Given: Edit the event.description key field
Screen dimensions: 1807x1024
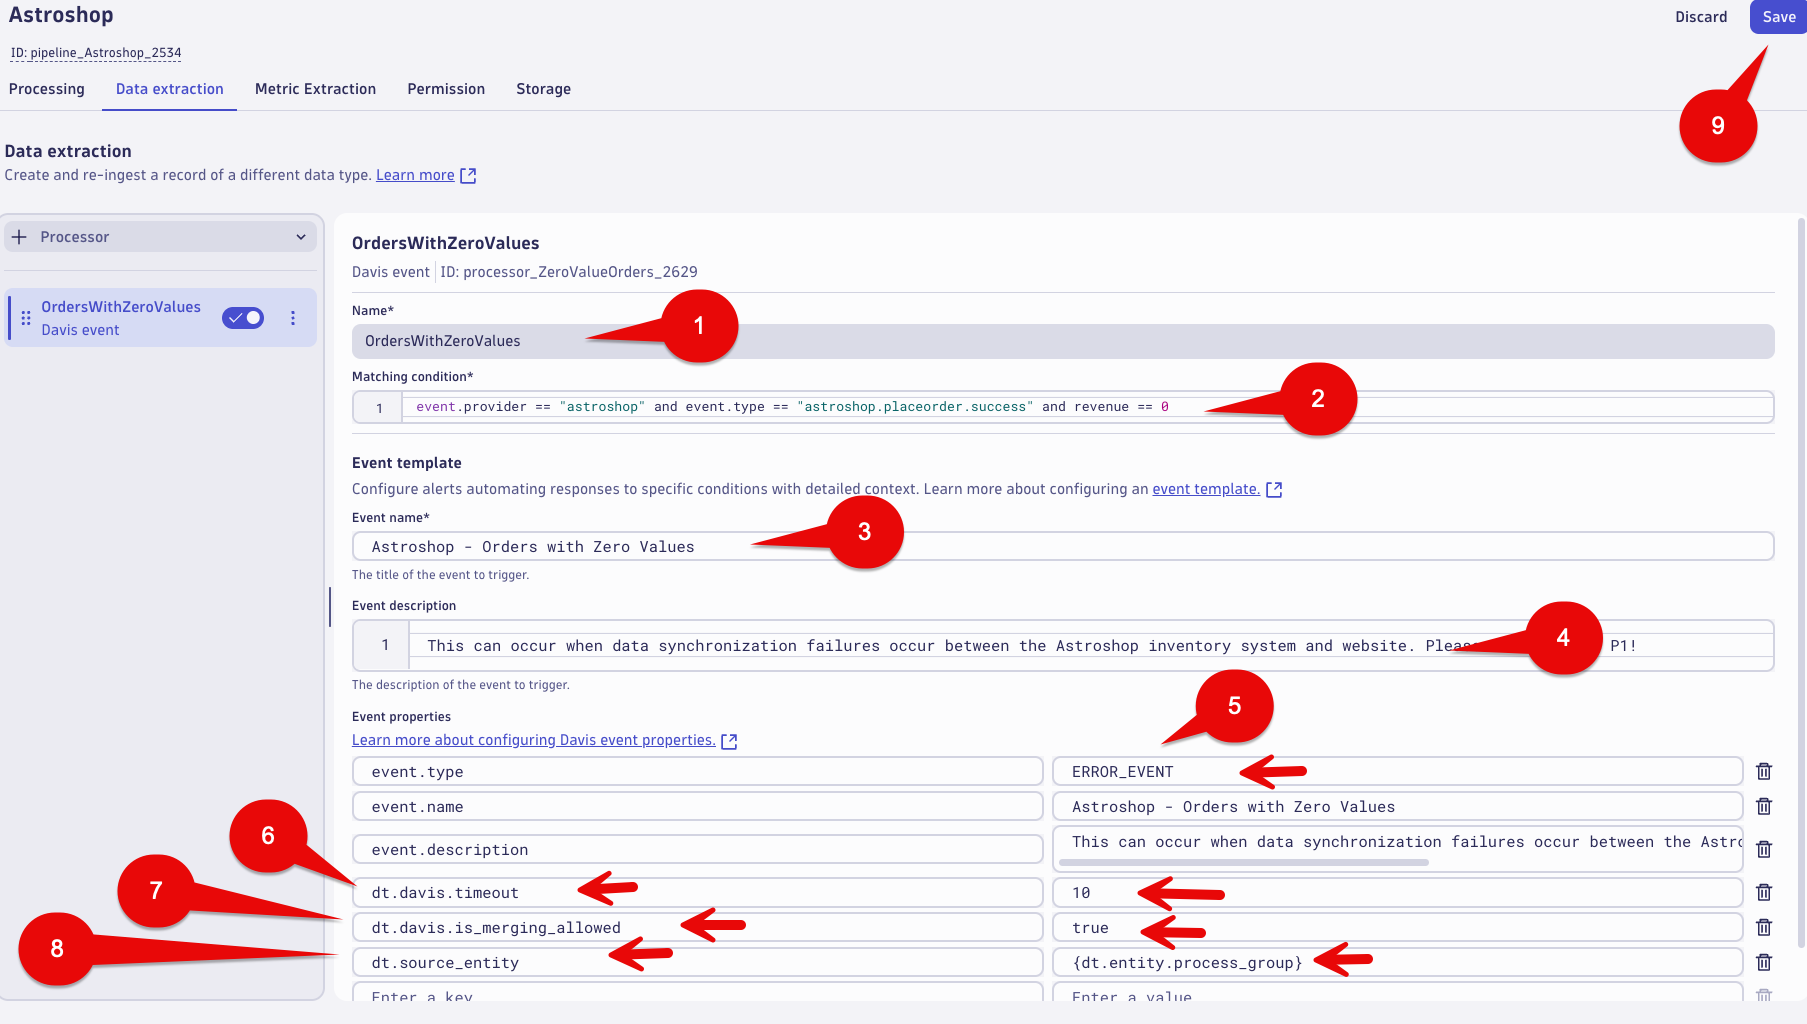Looking at the screenshot, I should 698,849.
